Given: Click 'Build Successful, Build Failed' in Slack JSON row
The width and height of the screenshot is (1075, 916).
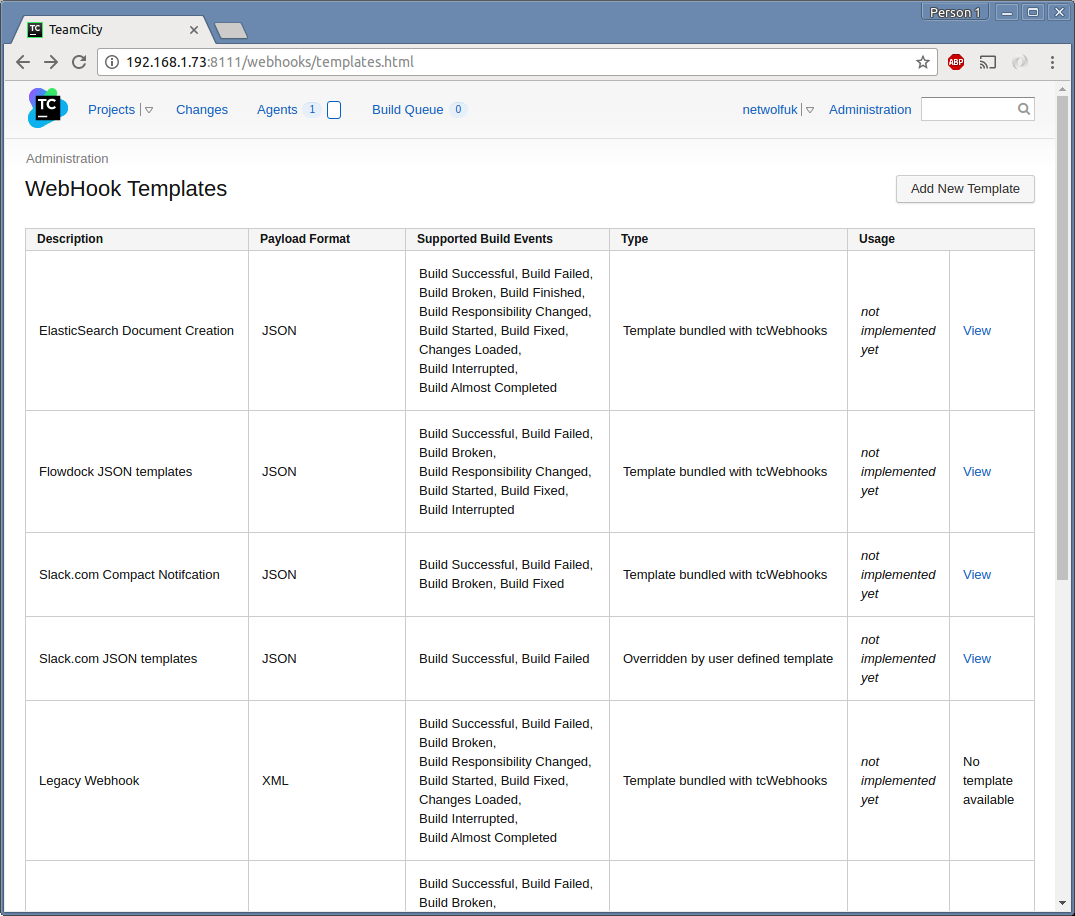Looking at the screenshot, I should click(504, 658).
